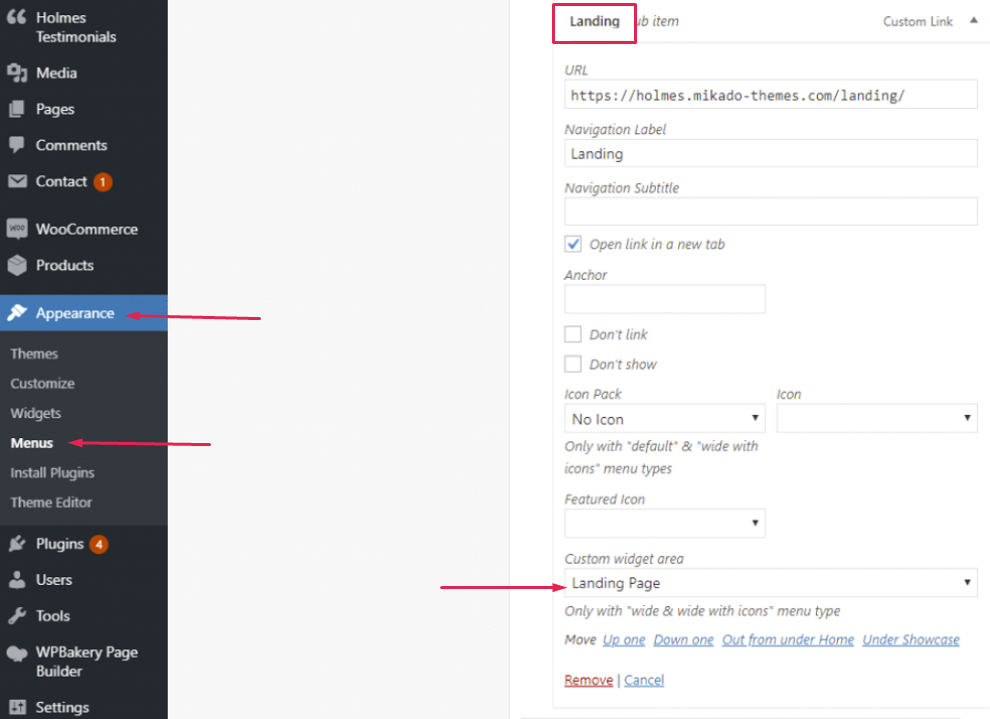990x719 pixels.
Task: Open the Icon Pack dropdown
Action: point(665,419)
